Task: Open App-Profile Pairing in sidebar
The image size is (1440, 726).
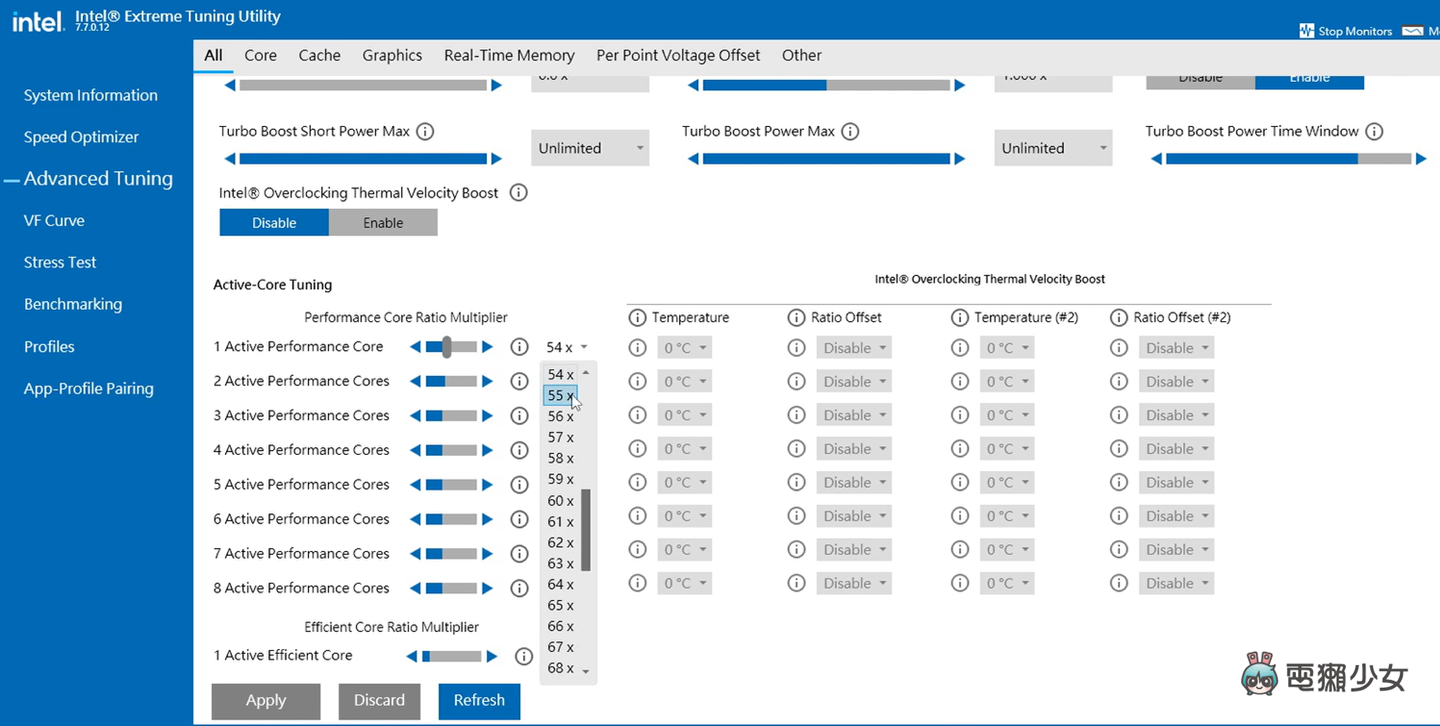Action: [89, 388]
